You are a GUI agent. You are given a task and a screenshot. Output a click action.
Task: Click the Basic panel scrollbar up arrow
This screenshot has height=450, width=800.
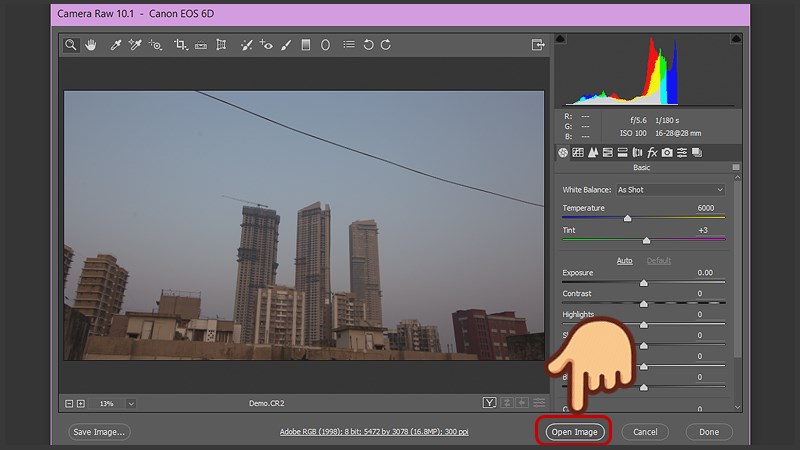737,178
